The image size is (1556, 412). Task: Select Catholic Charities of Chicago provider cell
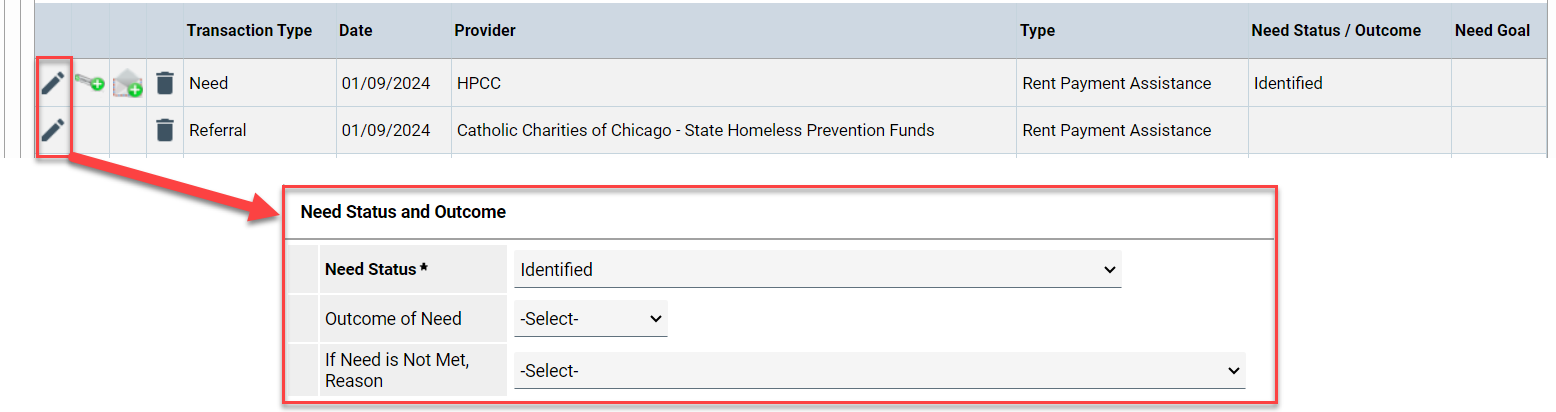point(695,130)
